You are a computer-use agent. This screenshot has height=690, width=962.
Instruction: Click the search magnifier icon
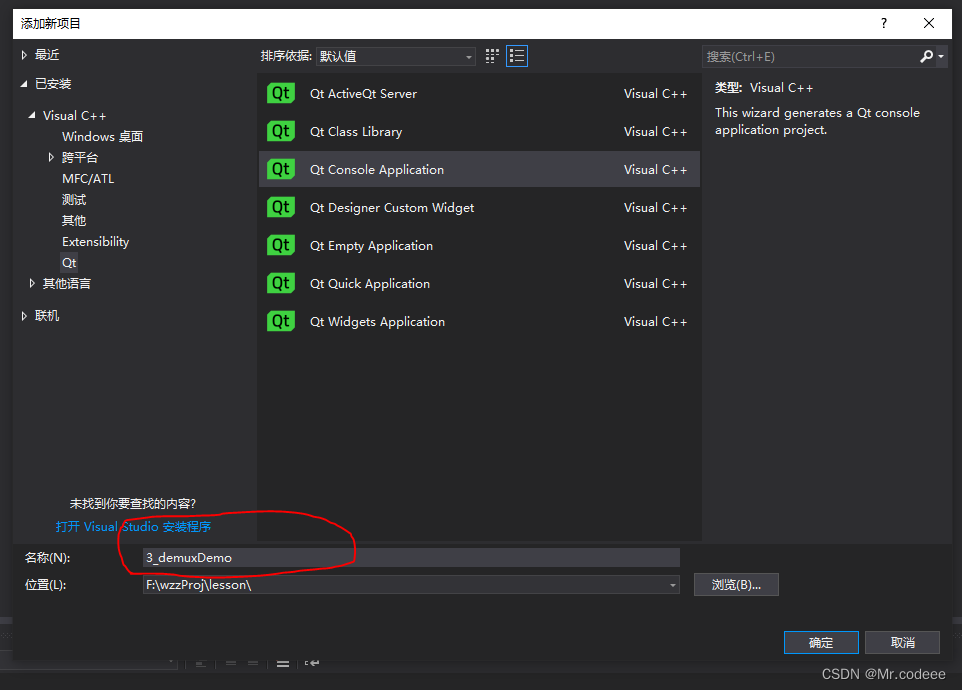[926, 56]
